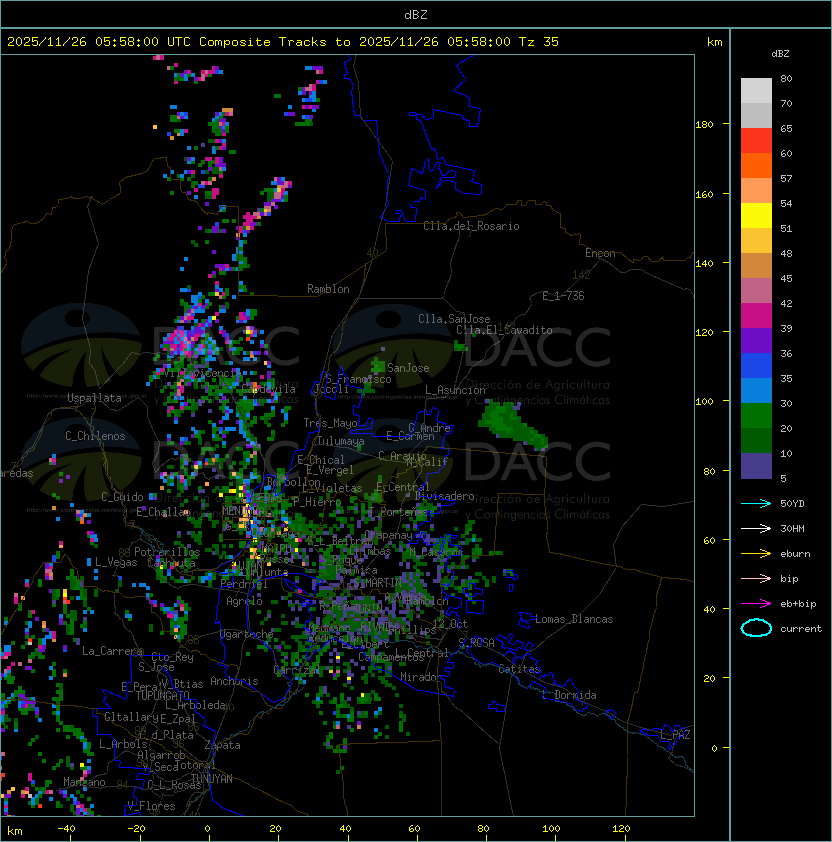Click the Tres_Mayo place label
This screenshot has width=832, height=842.
[x=330, y=423]
